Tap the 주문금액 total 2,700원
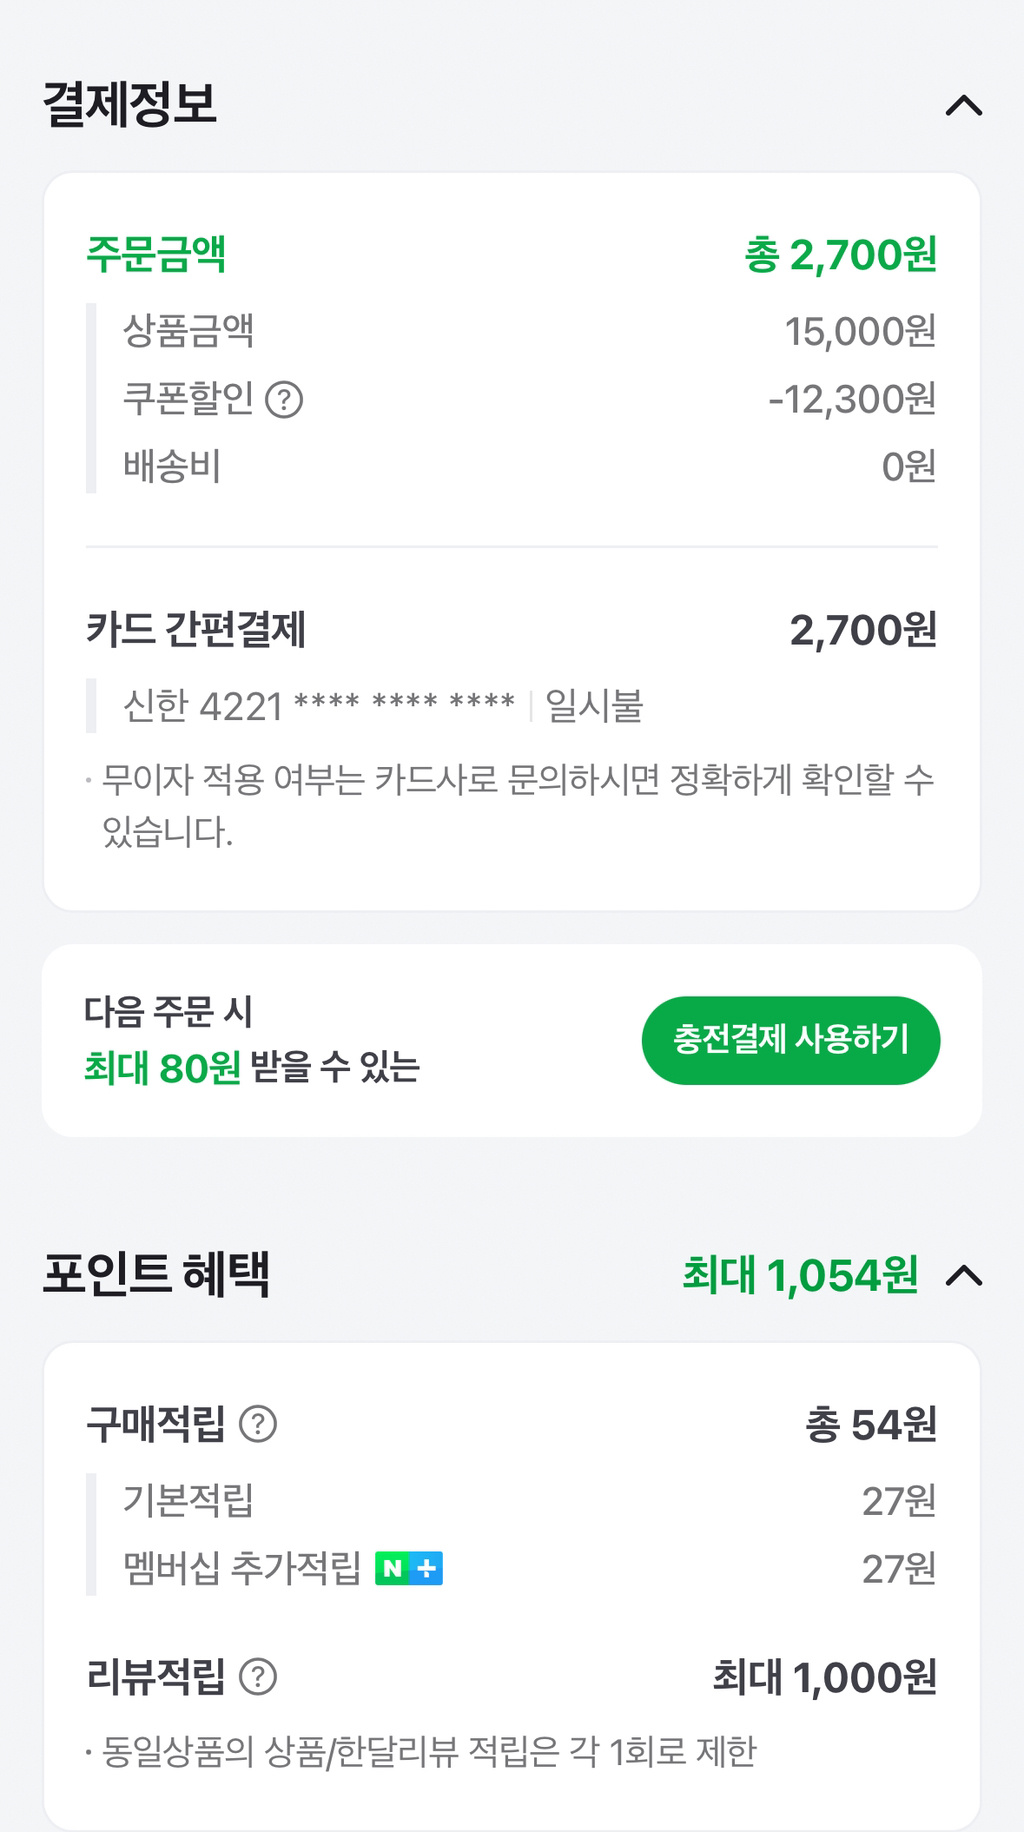The image size is (1024, 1832). pyautogui.click(x=840, y=255)
